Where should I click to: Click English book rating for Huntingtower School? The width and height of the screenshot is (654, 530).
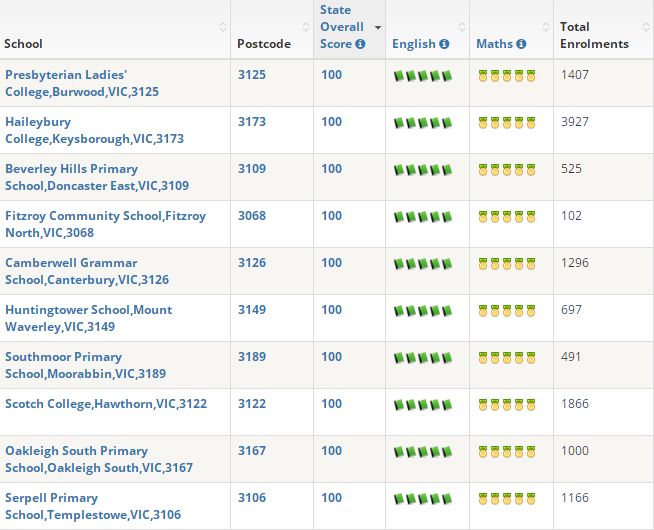click(x=423, y=311)
